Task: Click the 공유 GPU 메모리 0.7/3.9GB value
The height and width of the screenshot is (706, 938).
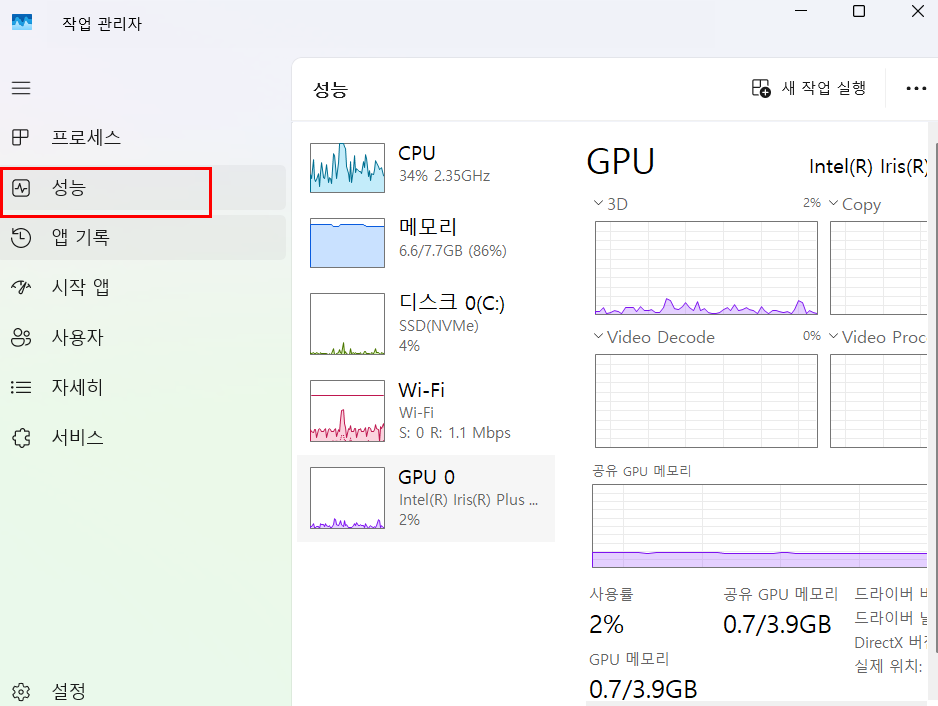Action: [777, 625]
